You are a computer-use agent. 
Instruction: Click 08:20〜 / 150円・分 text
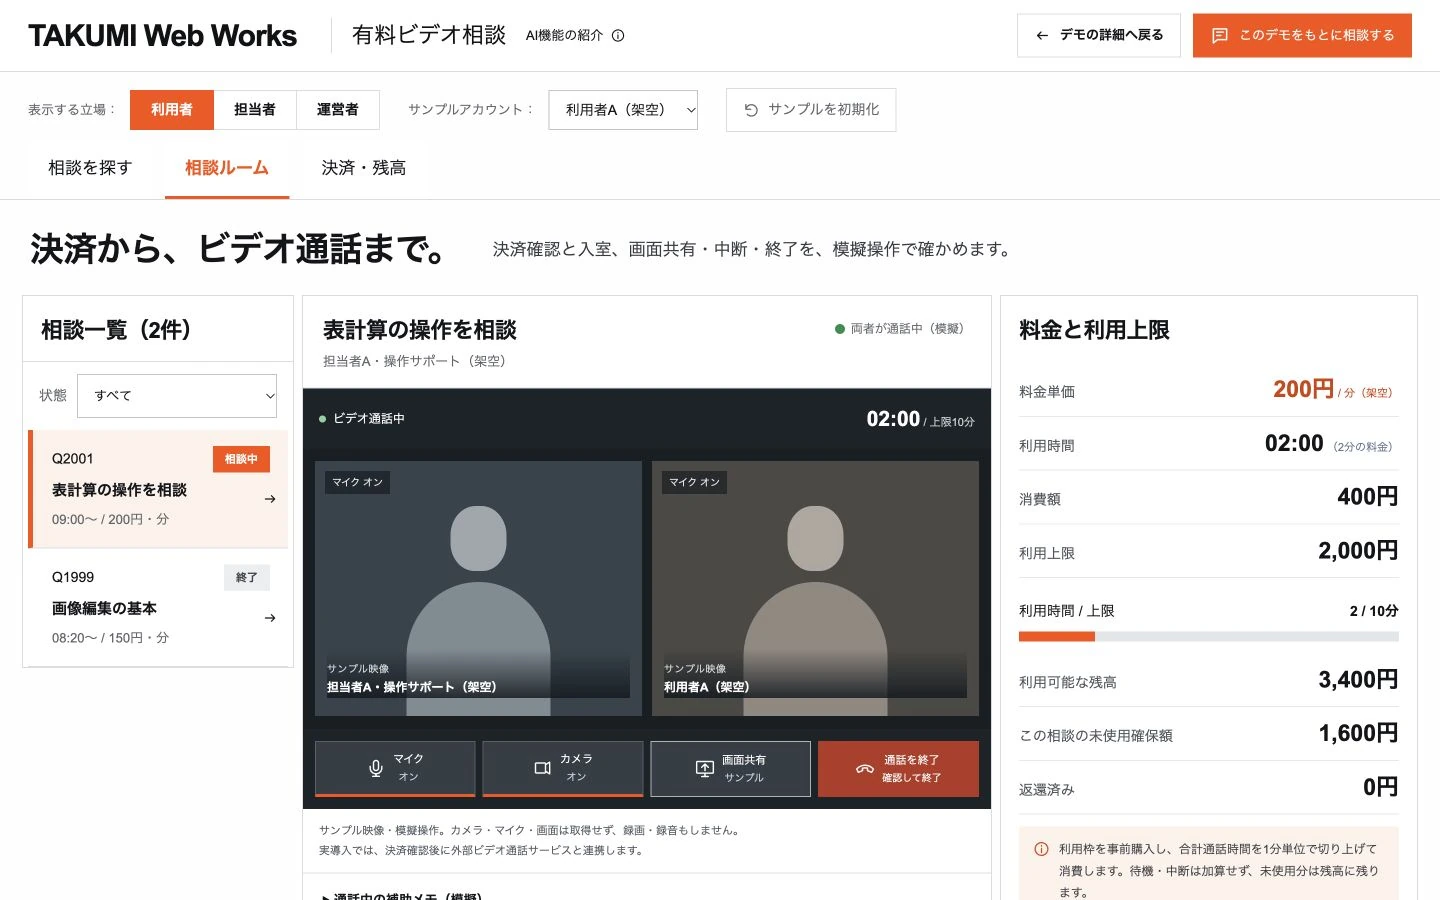[110, 638]
